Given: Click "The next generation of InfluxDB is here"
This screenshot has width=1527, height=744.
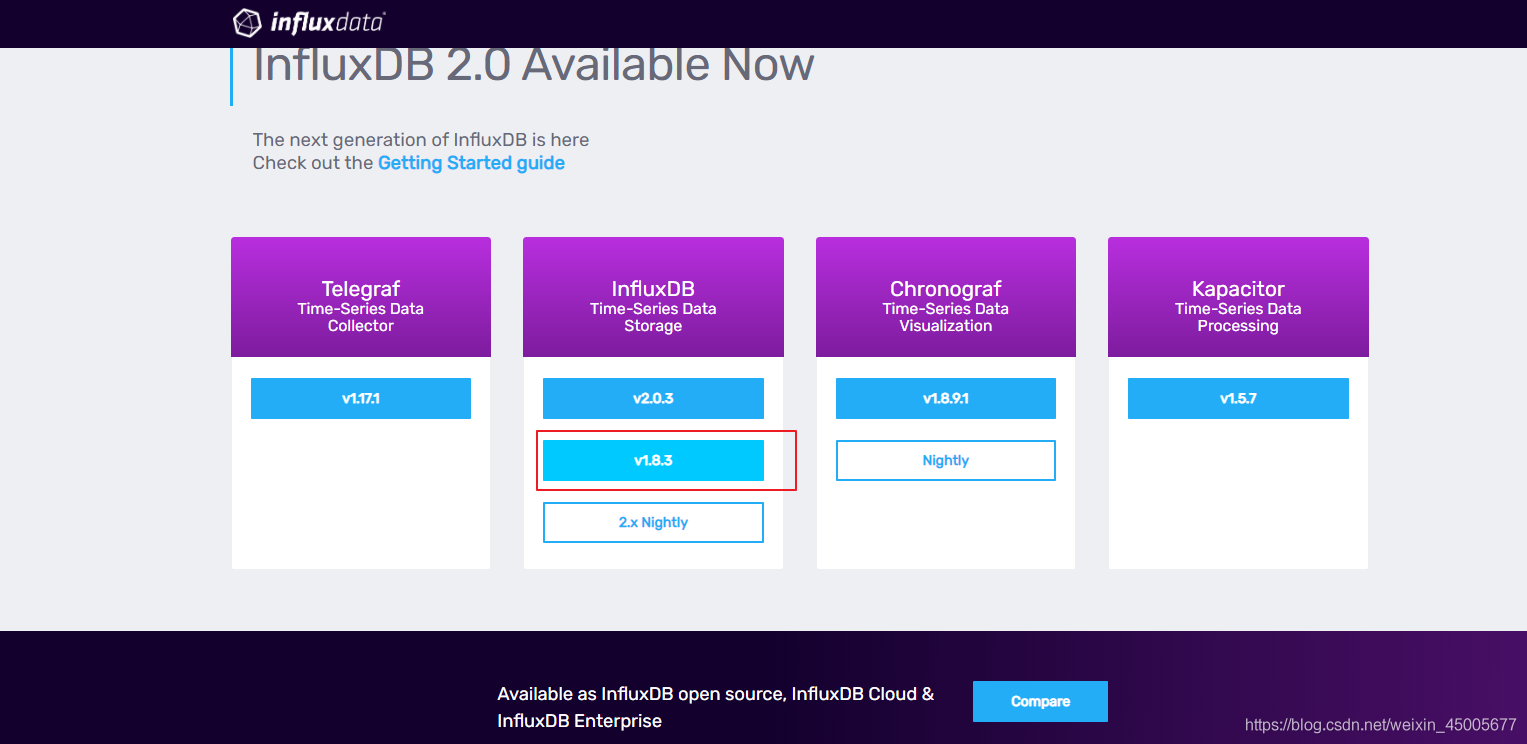Looking at the screenshot, I should (x=421, y=140).
